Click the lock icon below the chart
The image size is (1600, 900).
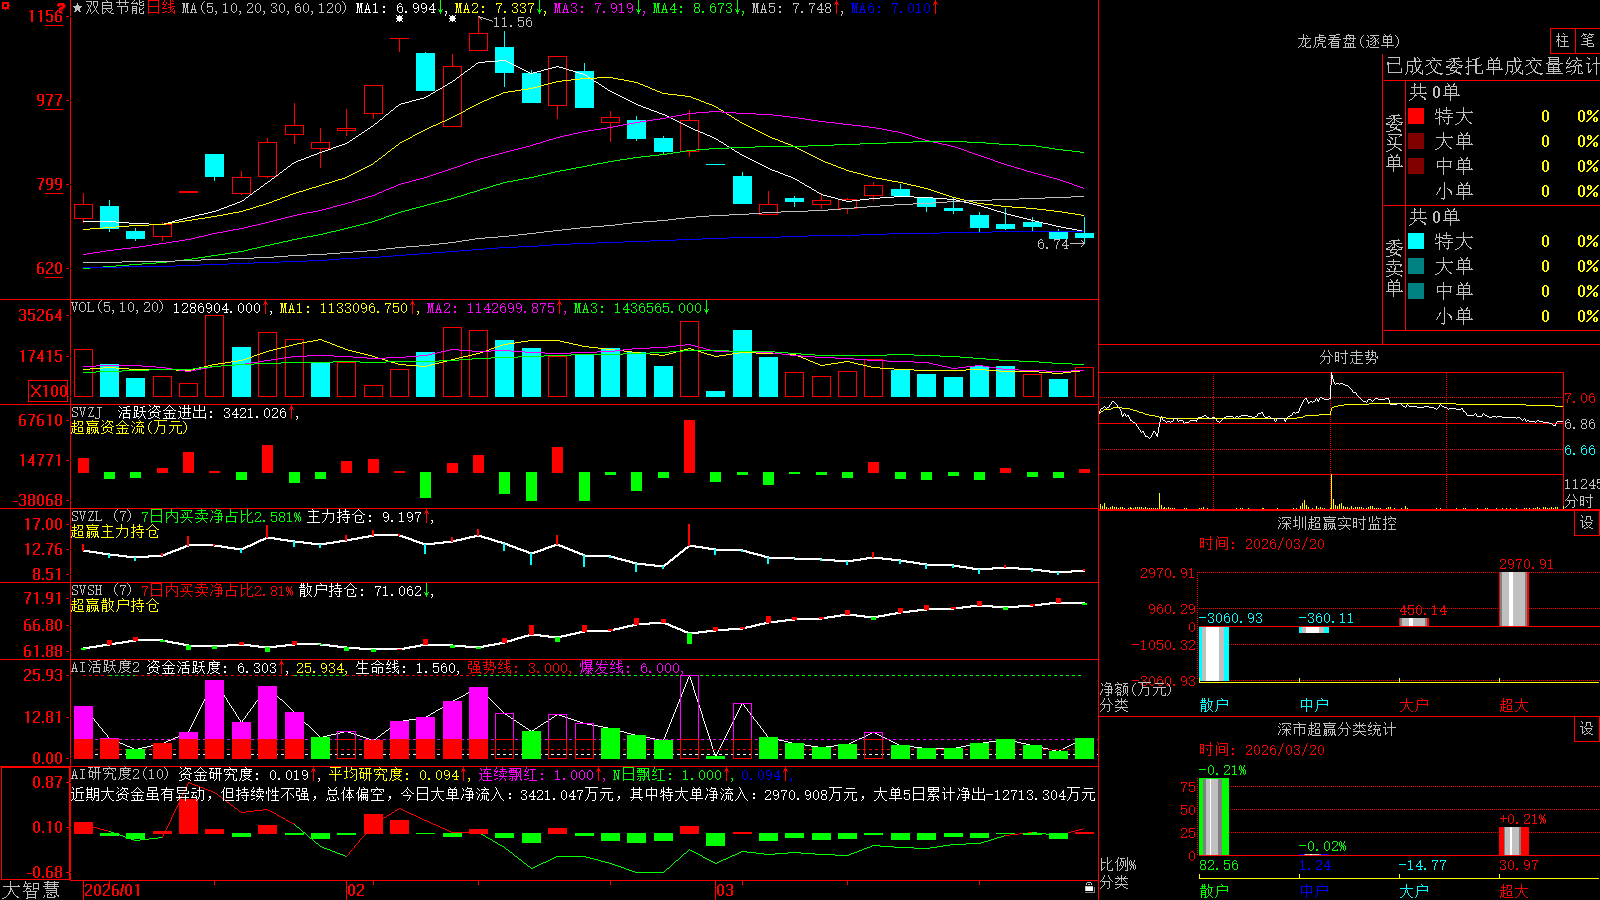coord(1090,887)
